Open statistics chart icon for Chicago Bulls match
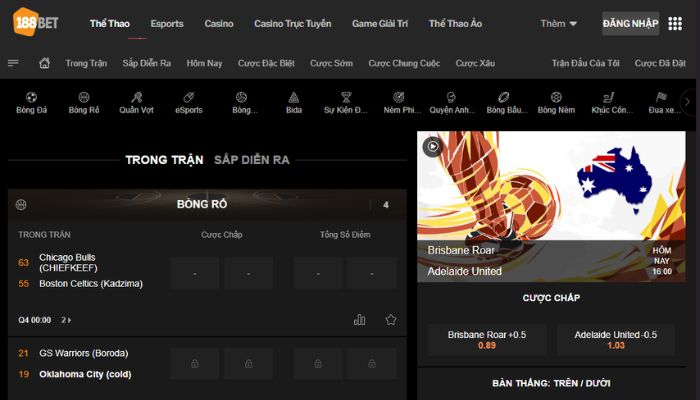The height and width of the screenshot is (400, 700). 359,320
